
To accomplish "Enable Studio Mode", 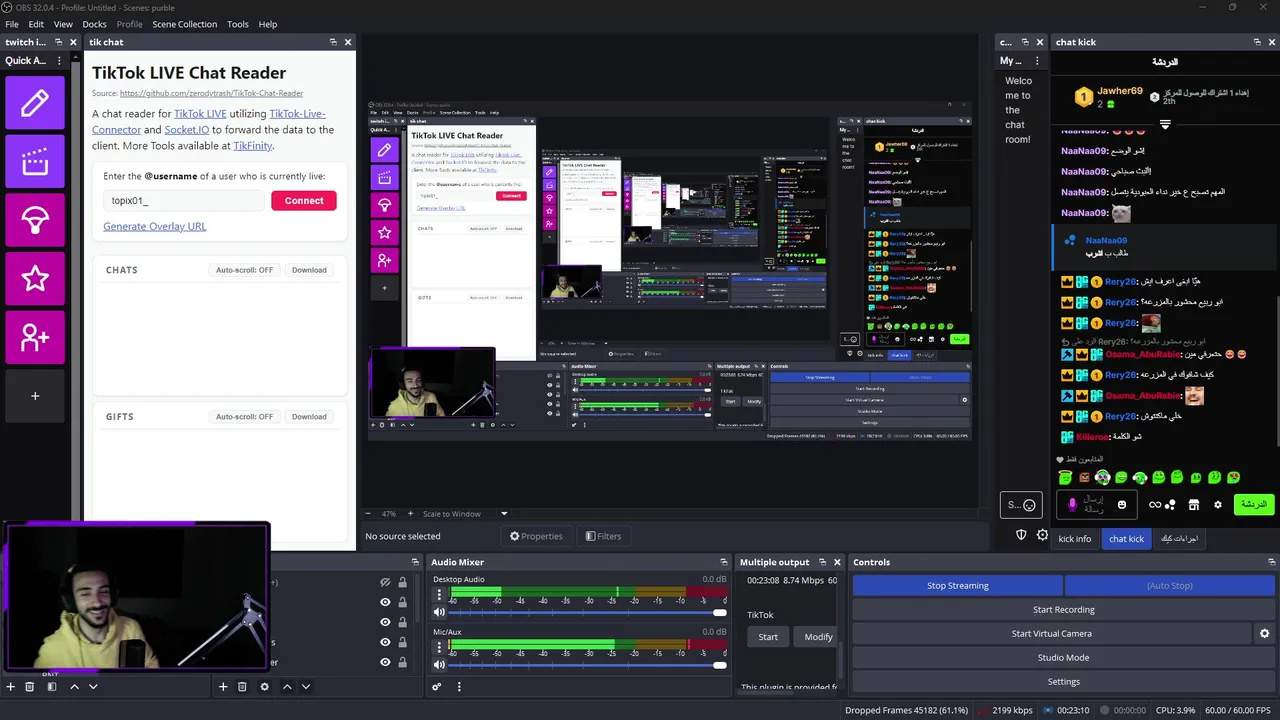I will pos(1063,658).
